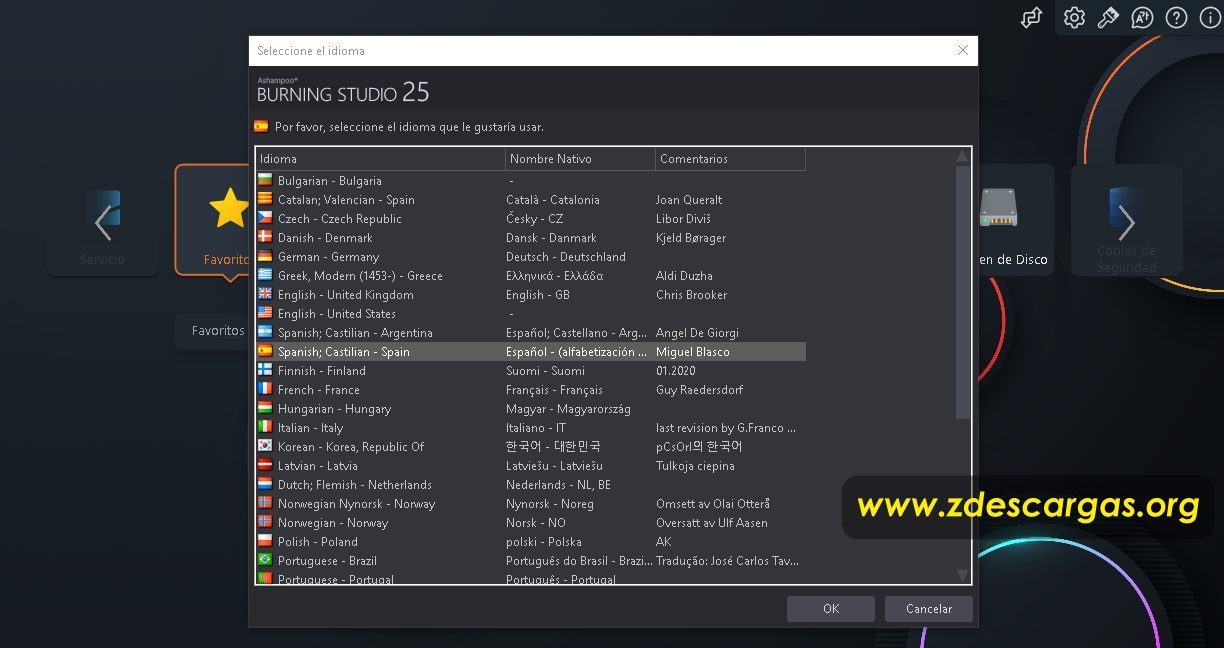
Task: Sort by the Idioma column header
Action: point(381,159)
